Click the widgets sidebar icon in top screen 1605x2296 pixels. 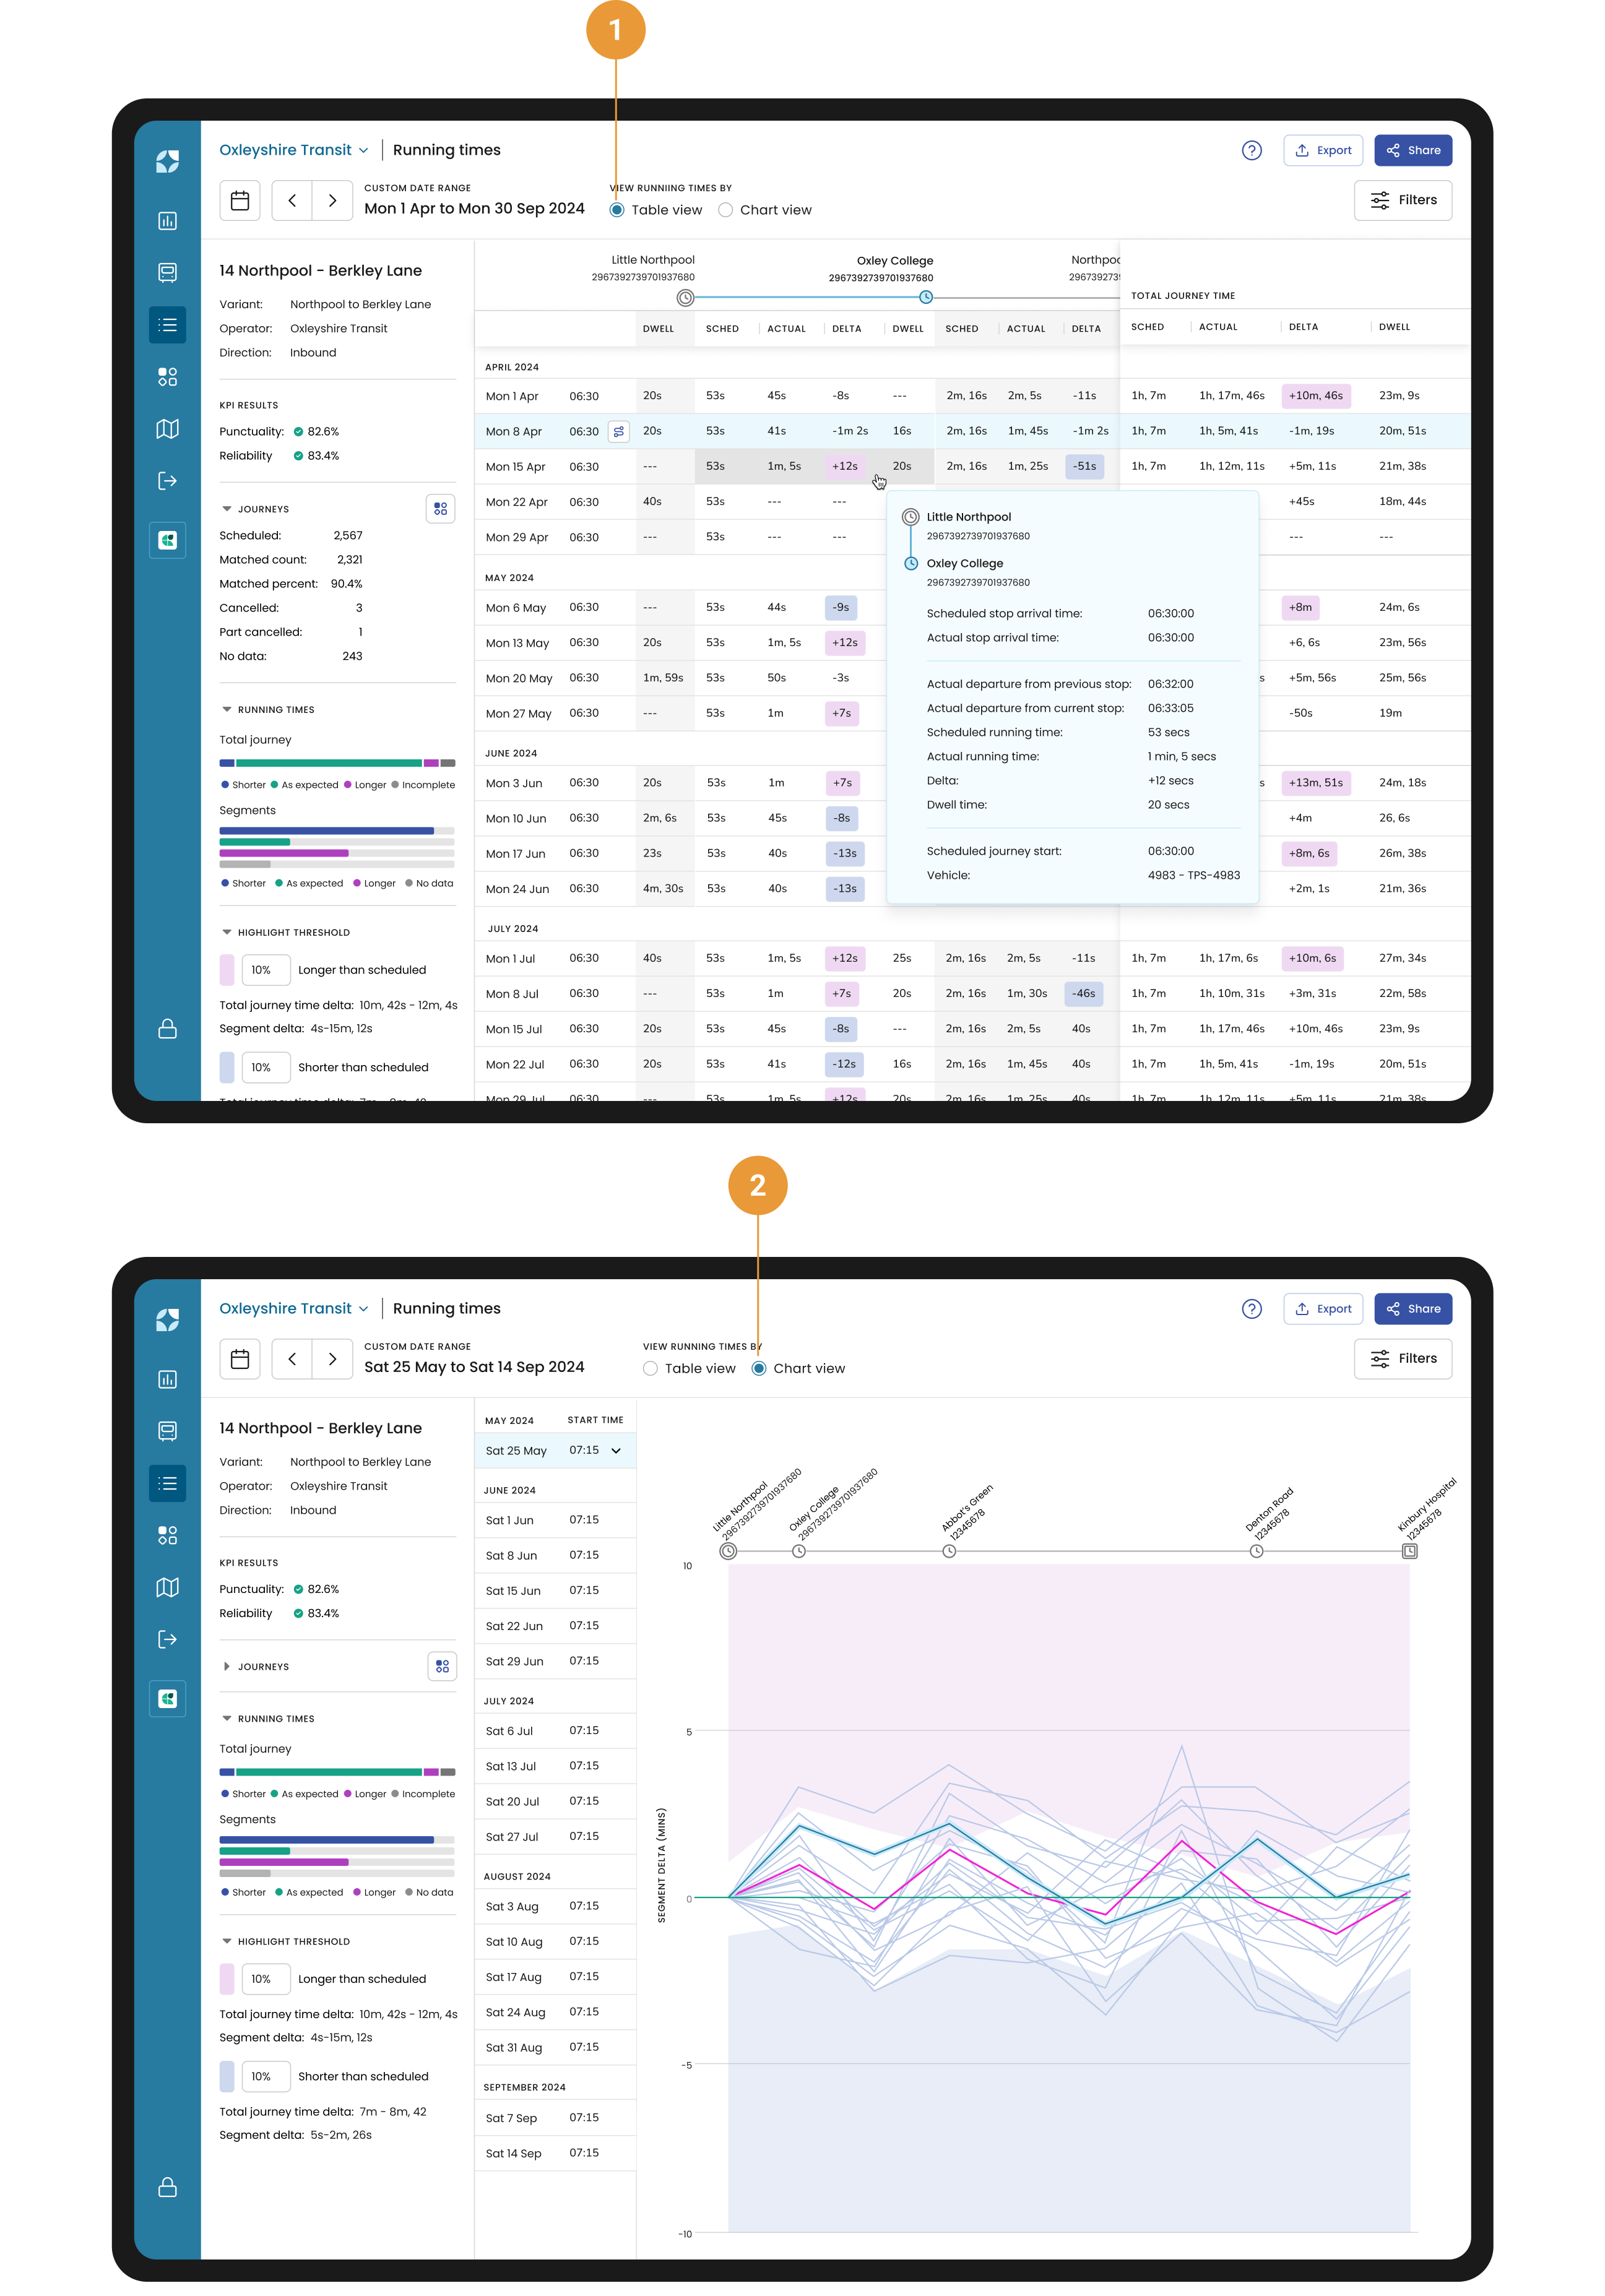(x=168, y=377)
